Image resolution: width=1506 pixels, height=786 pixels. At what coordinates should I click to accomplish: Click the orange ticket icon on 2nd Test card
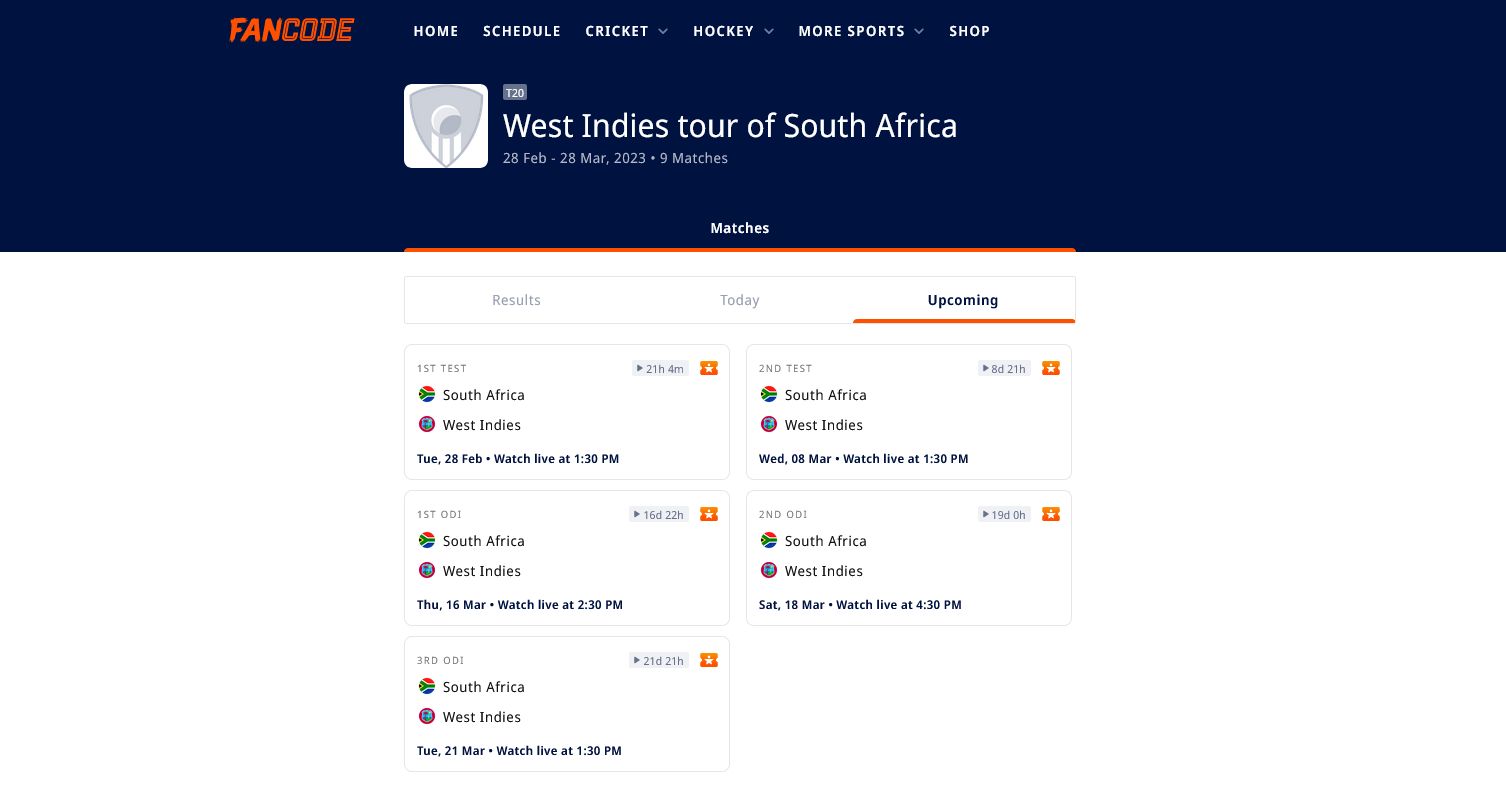pyautogui.click(x=1051, y=368)
